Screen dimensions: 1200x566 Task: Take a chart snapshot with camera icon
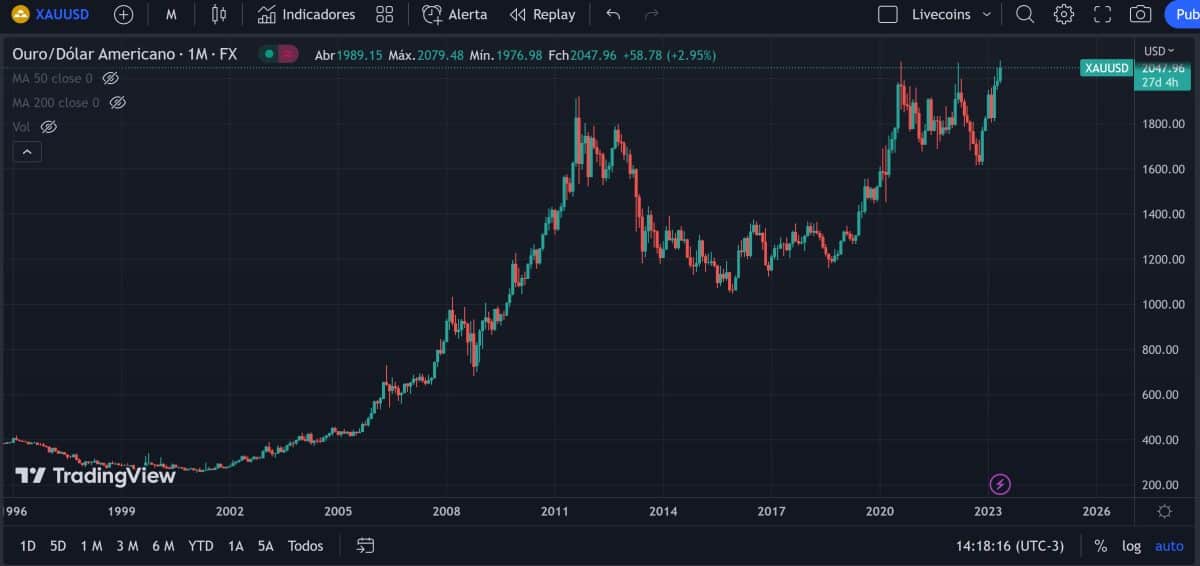click(1140, 14)
